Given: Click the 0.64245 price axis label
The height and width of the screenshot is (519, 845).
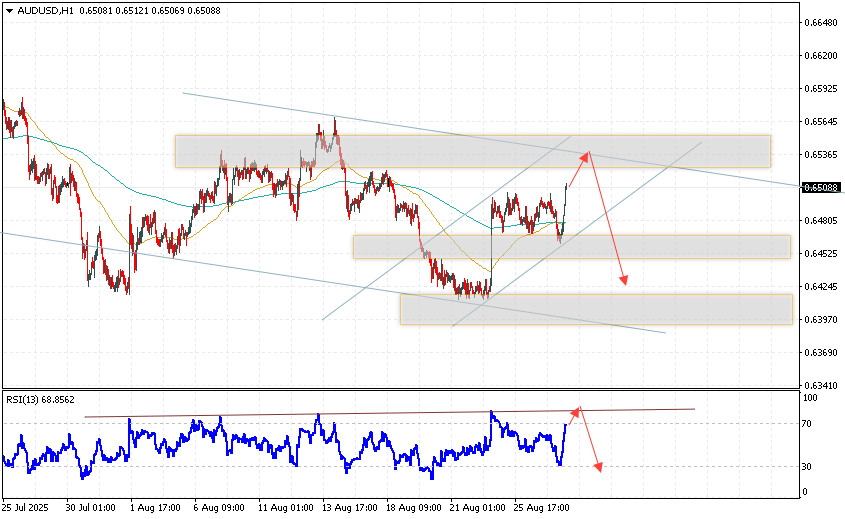Looking at the screenshot, I should coord(821,287).
